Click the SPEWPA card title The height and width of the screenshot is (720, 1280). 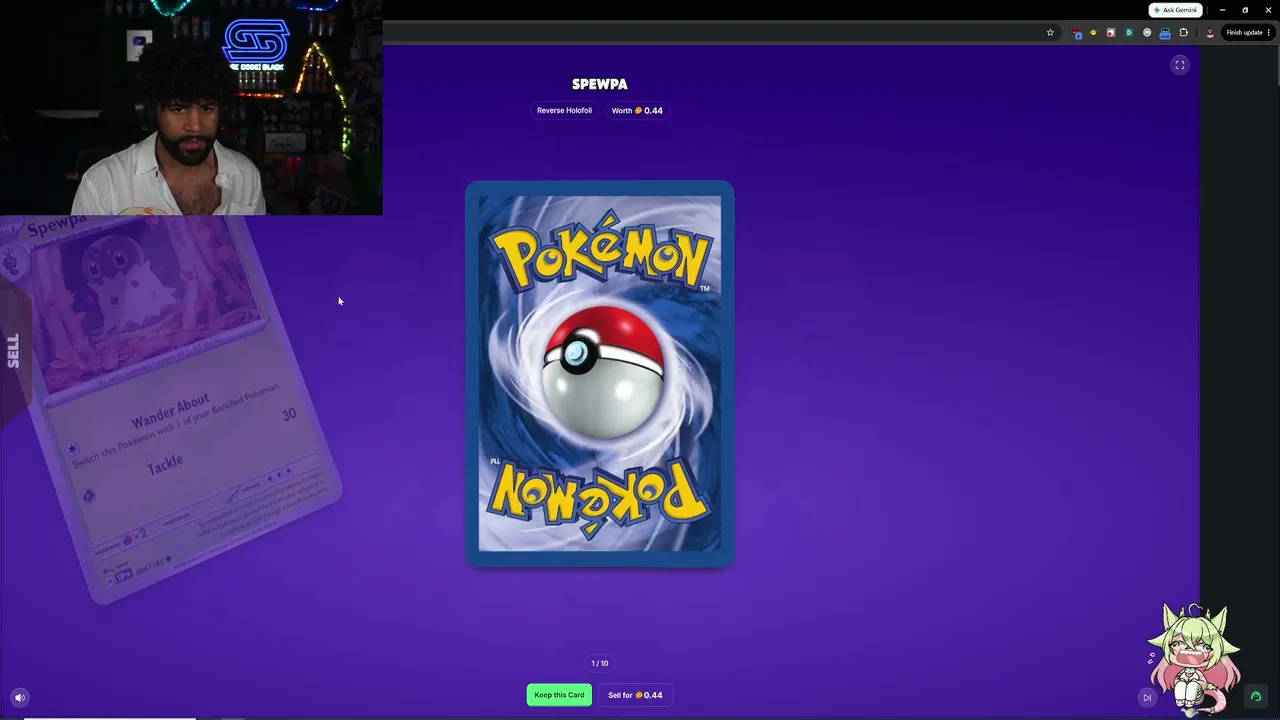tap(600, 84)
